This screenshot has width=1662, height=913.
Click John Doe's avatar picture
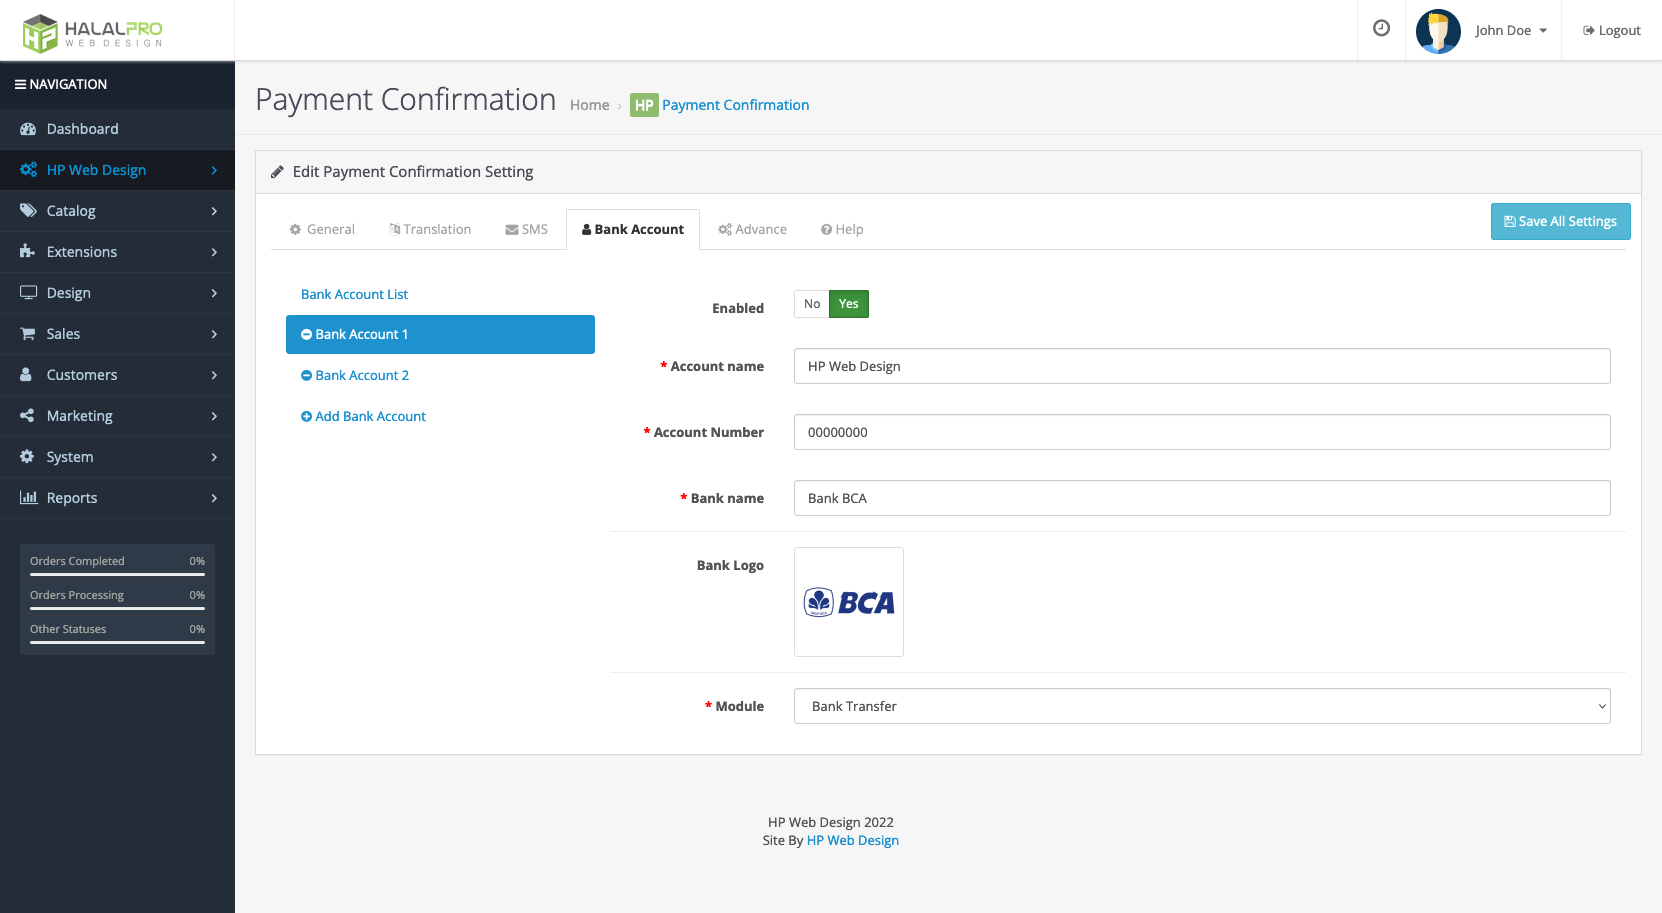[1438, 31]
